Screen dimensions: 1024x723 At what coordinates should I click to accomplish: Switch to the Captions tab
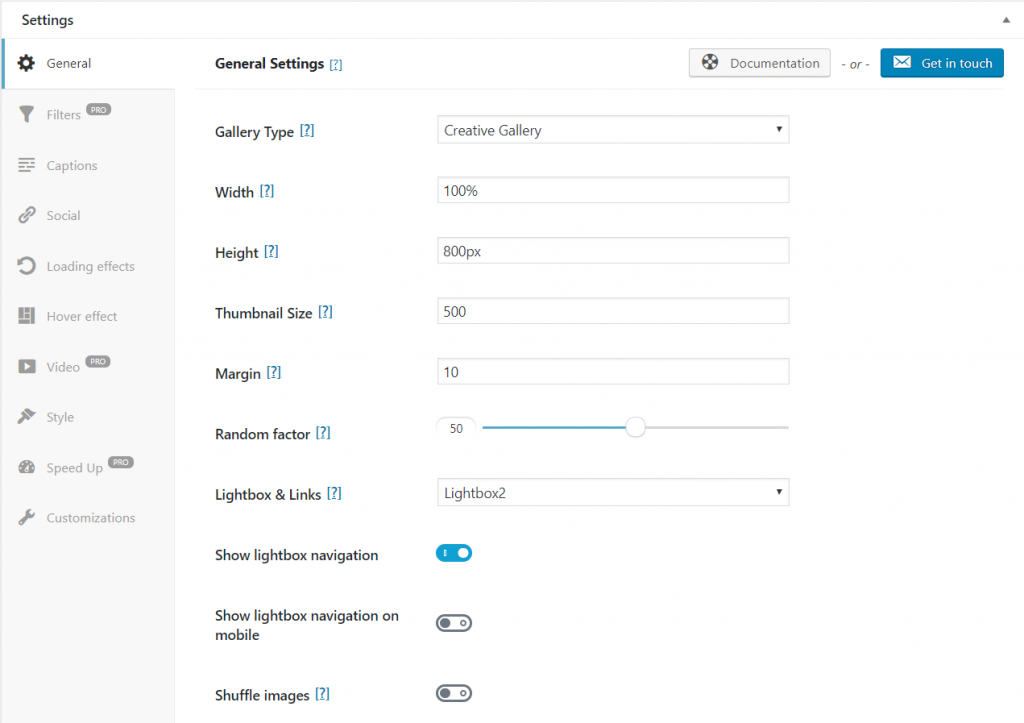[89, 165]
